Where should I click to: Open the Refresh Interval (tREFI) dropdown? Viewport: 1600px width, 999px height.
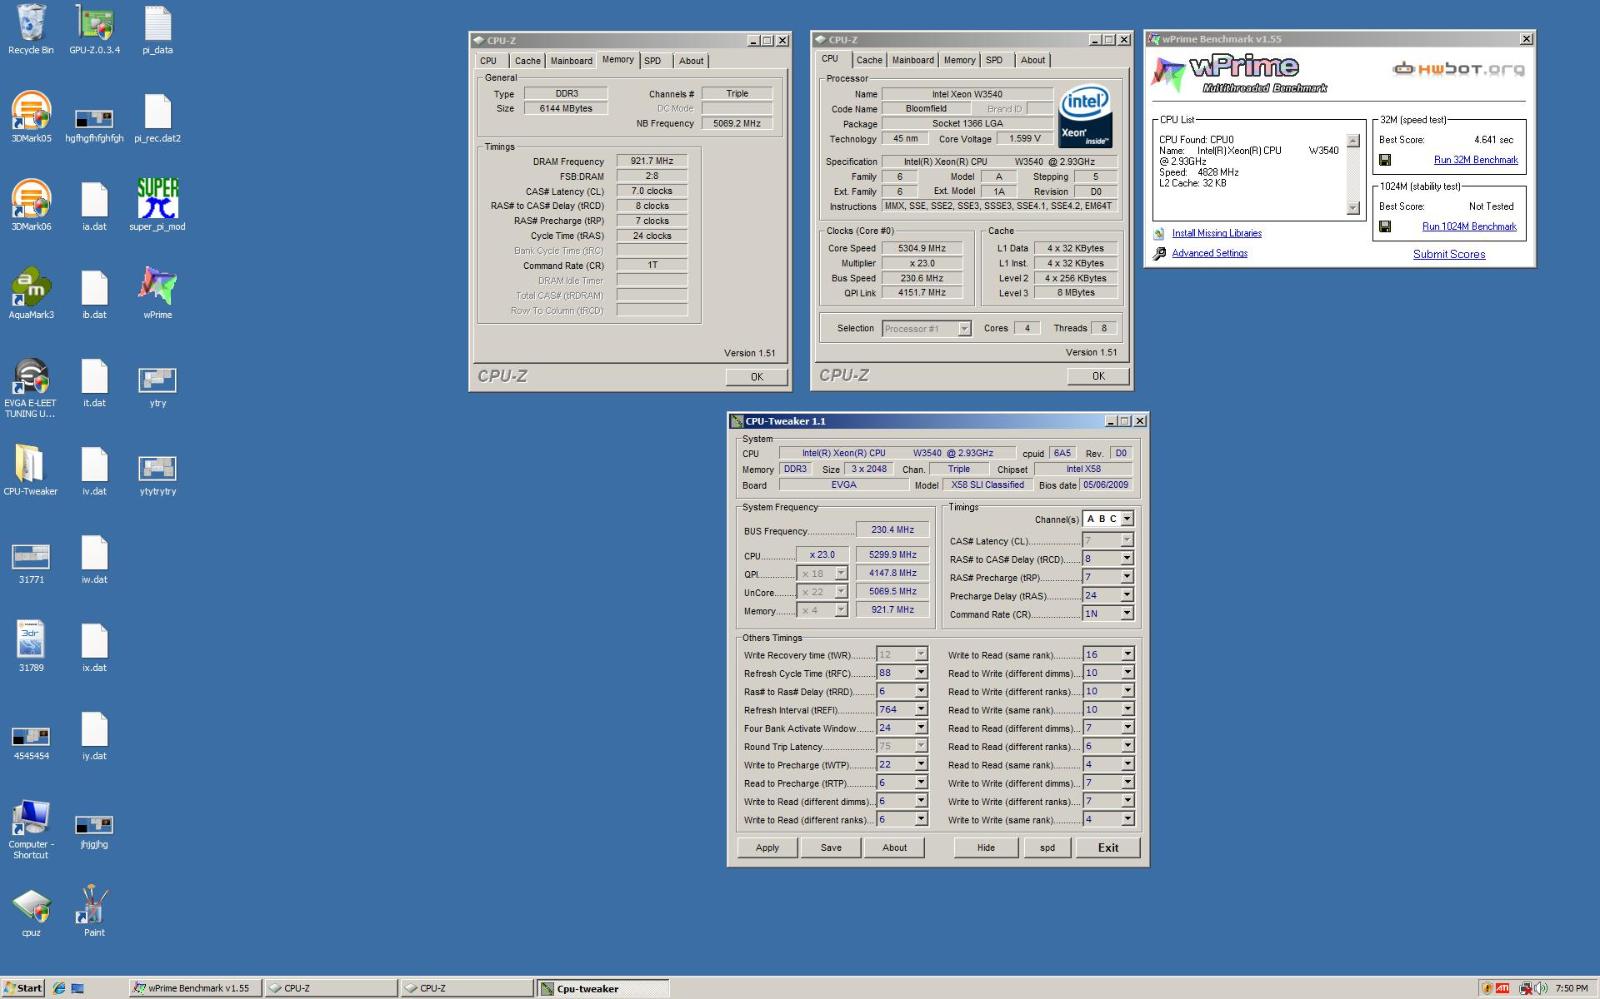coord(921,710)
